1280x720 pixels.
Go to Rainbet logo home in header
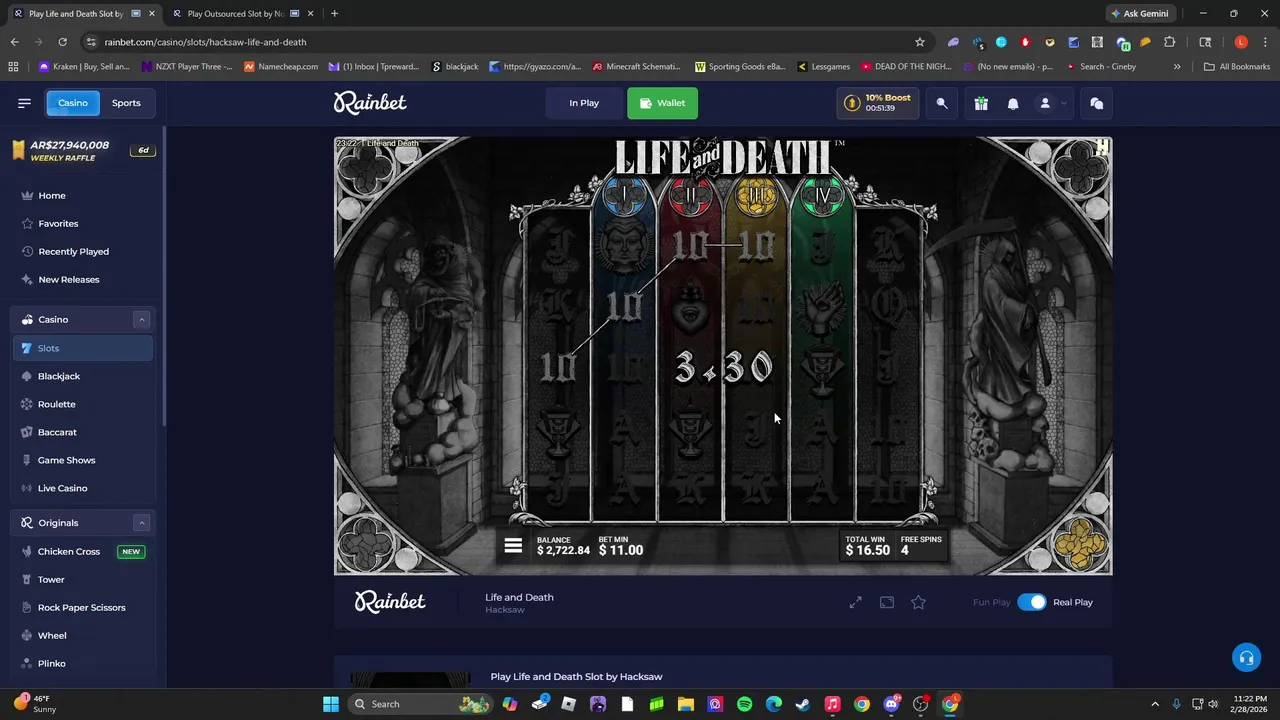click(x=370, y=103)
